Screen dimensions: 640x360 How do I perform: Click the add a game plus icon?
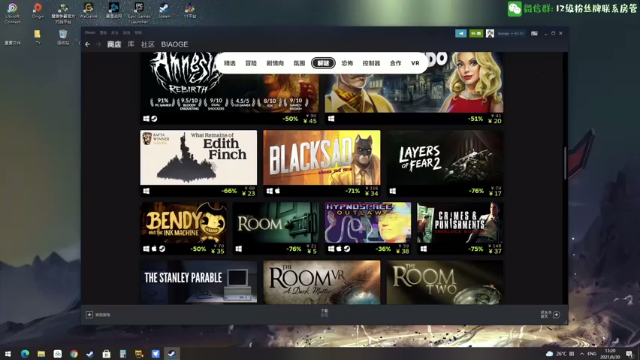(89, 315)
